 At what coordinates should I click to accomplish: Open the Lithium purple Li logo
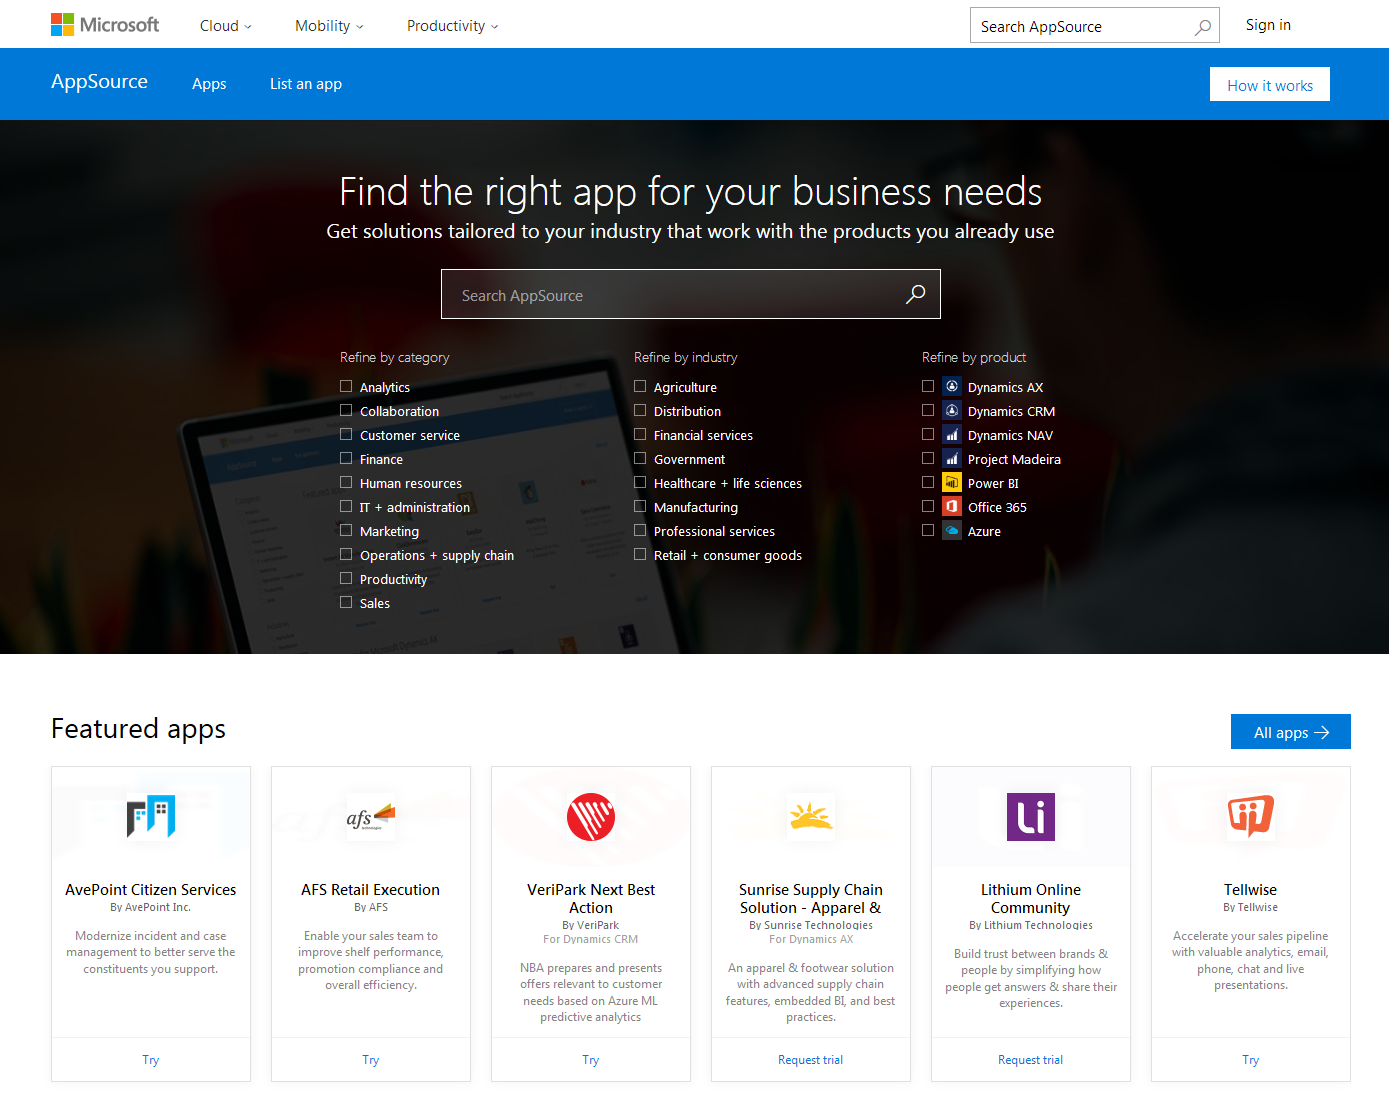pyautogui.click(x=1031, y=817)
